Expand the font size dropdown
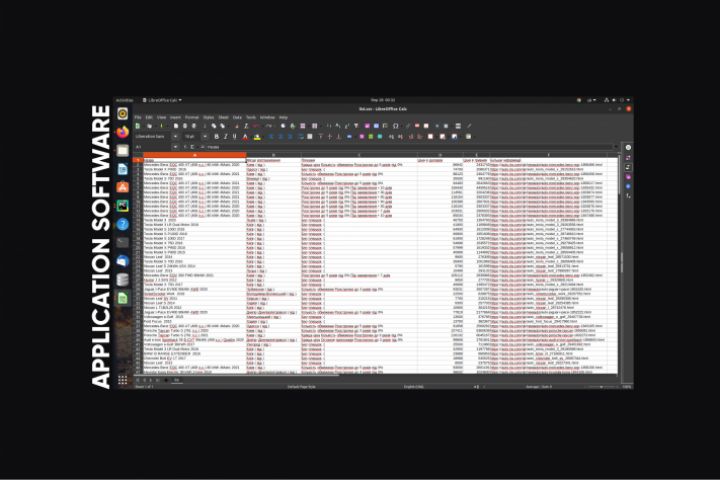Screen dimensions: 720x480 (205, 137)
